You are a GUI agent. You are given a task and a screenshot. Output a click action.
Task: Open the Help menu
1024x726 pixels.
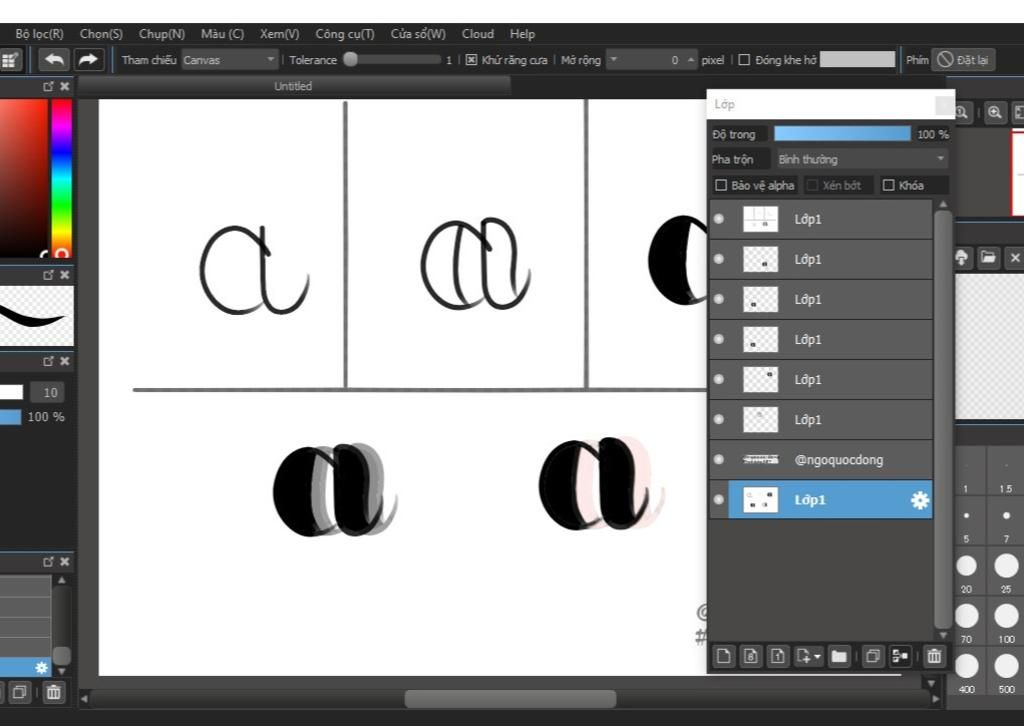[x=522, y=34]
